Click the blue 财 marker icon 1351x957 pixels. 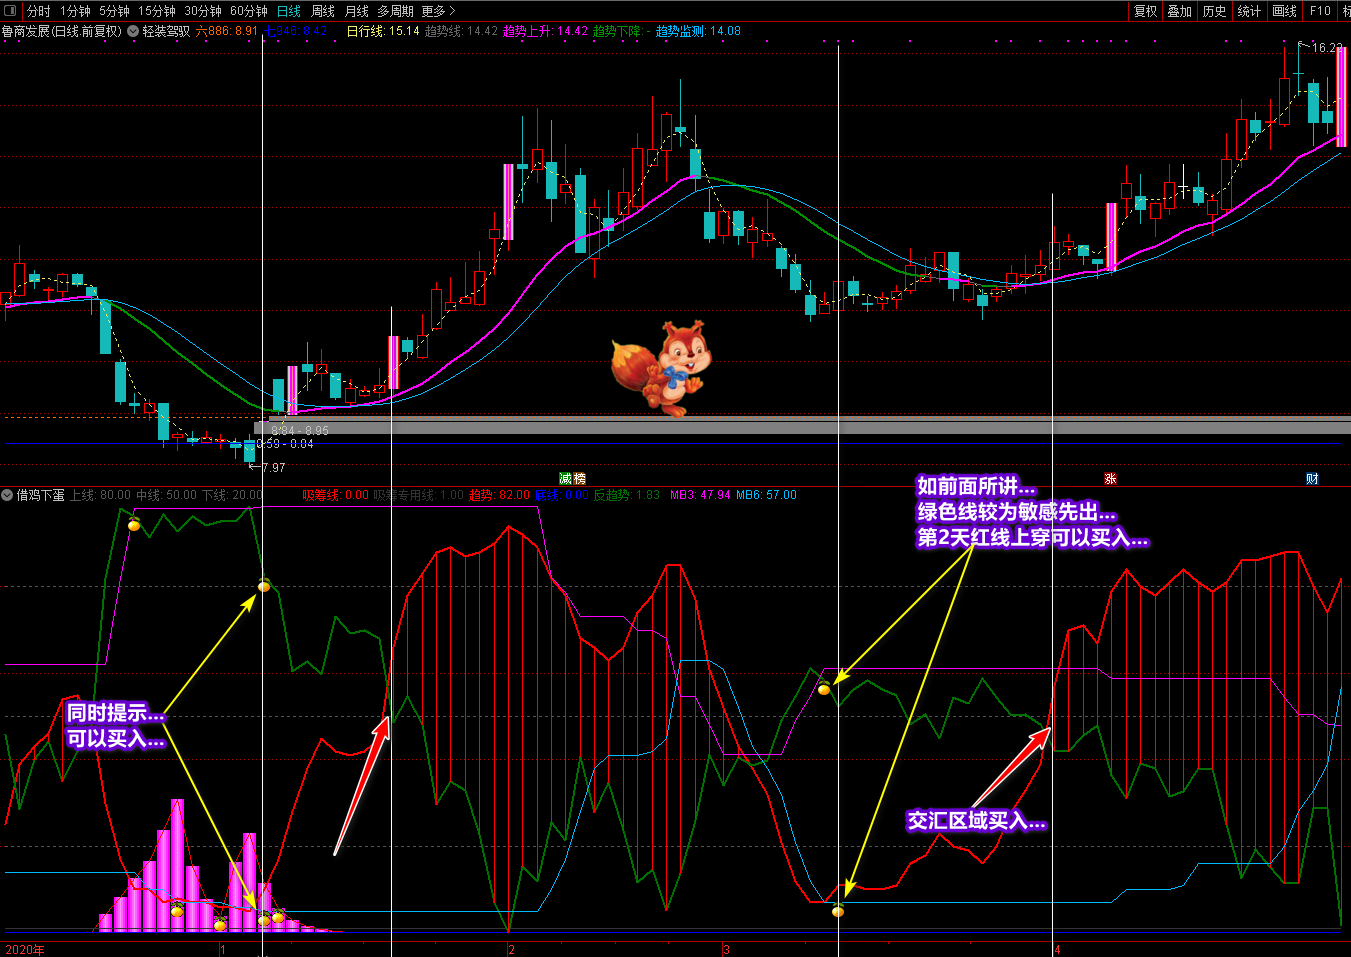(1312, 479)
